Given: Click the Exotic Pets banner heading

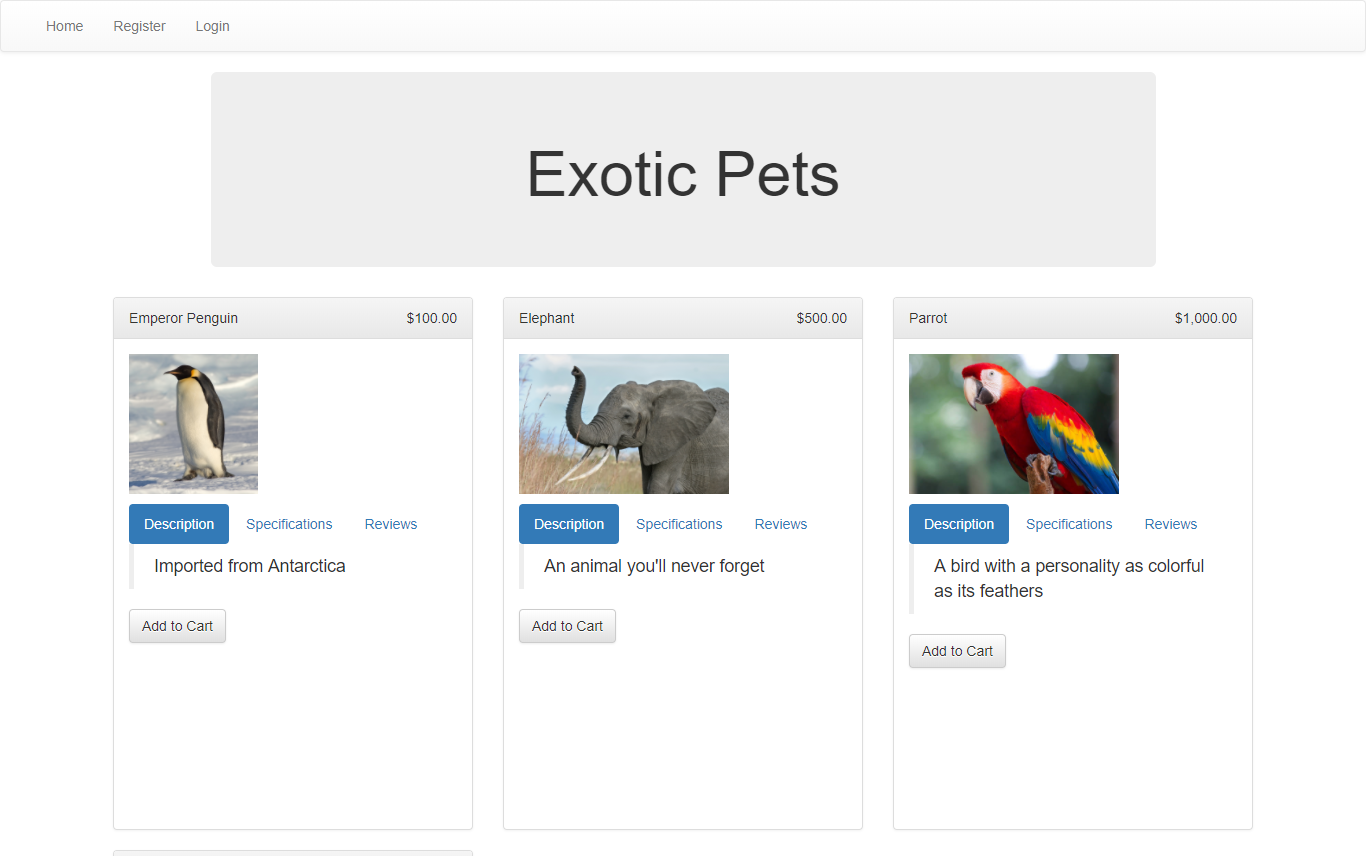Looking at the screenshot, I should pyautogui.click(x=683, y=174).
